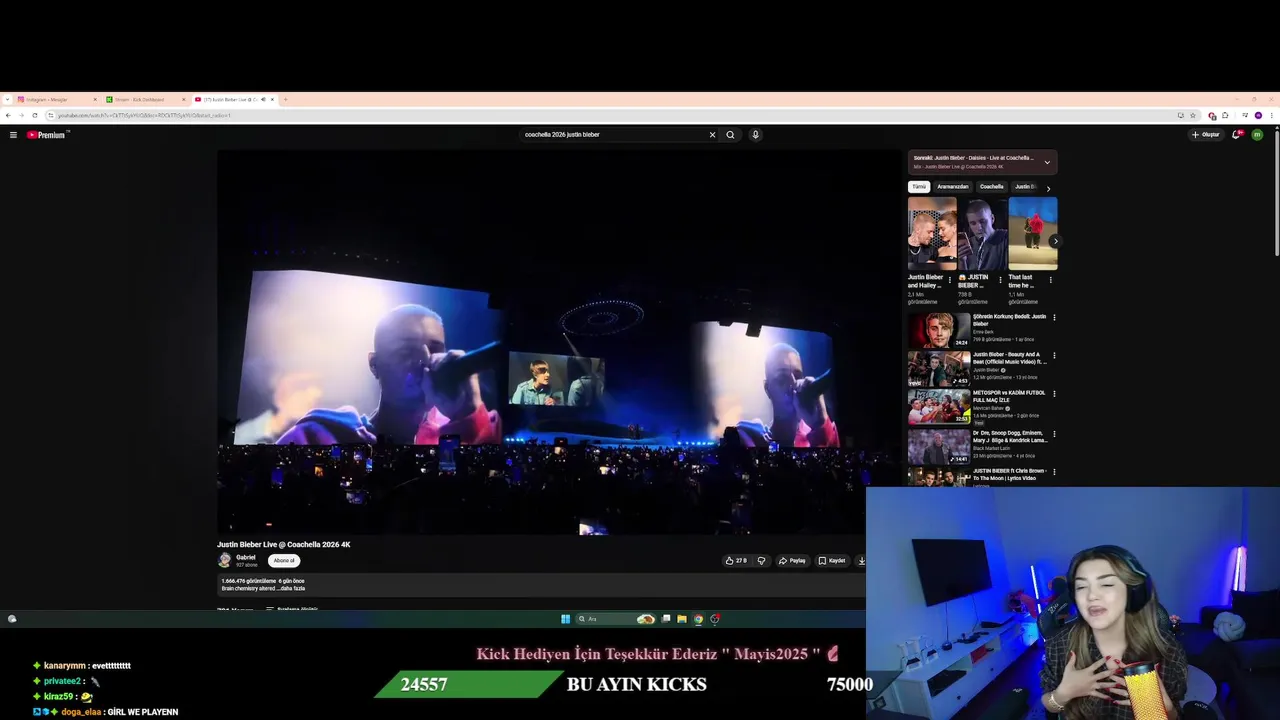Save video with 'Kaydet' button
This screenshot has width=1280, height=720.
pyautogui.click(x=832, y=560)
